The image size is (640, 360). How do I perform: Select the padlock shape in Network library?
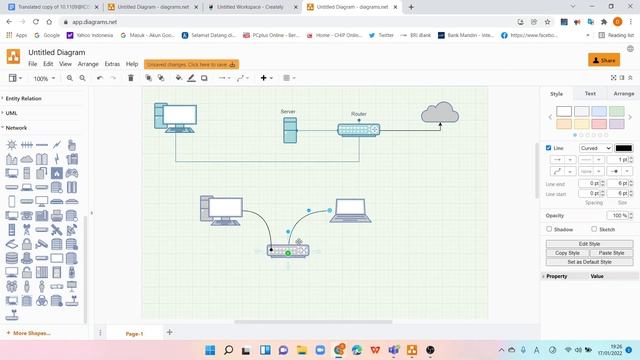(x=27, y=244)
